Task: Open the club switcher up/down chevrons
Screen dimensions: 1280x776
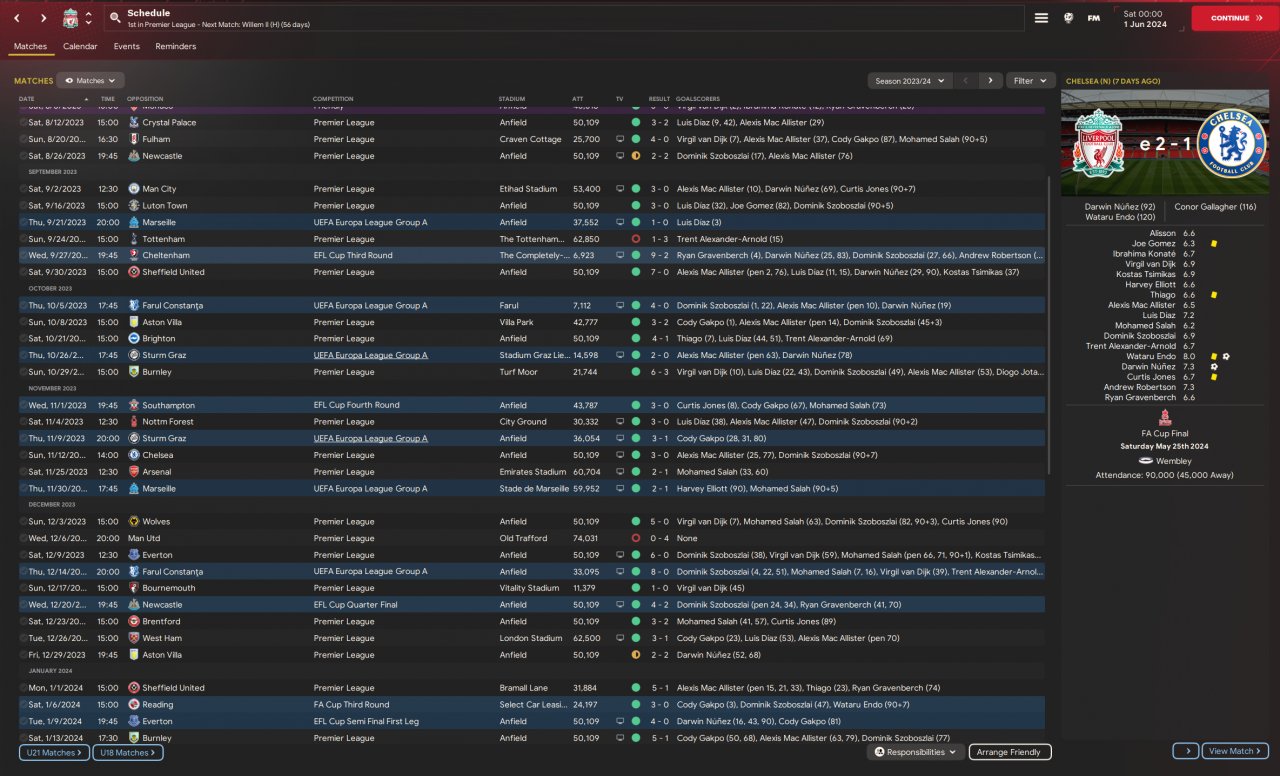Action: coord(88,18)
